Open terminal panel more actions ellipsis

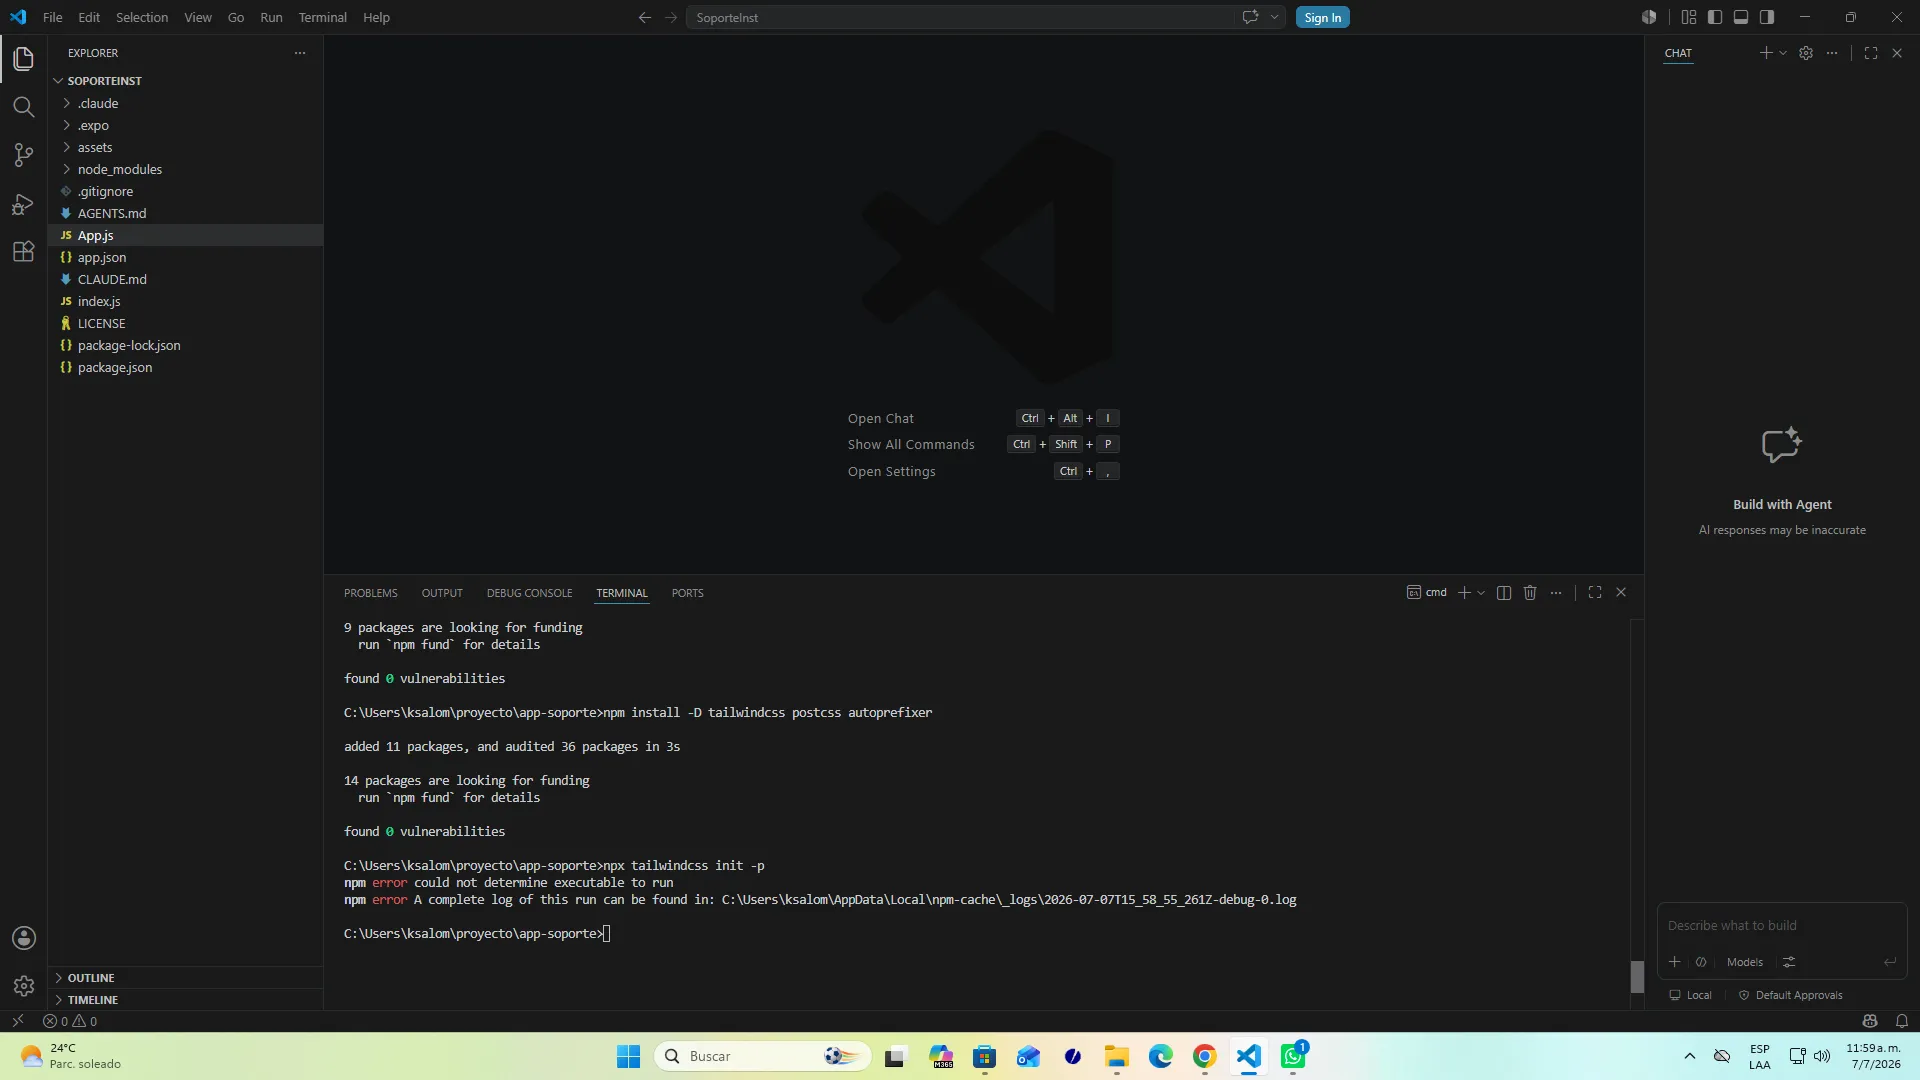coord(1556,593)
